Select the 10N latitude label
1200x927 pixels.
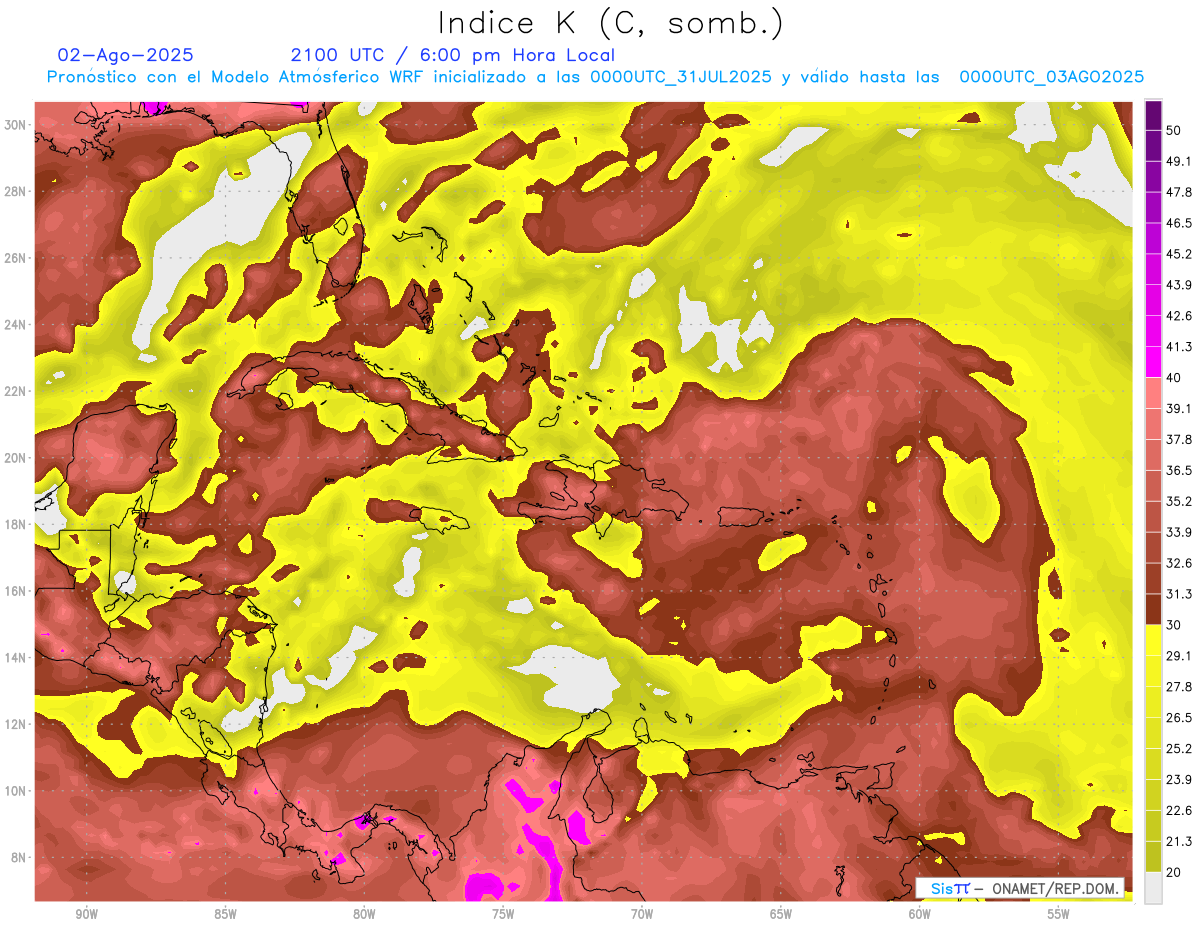coord(17,791)
